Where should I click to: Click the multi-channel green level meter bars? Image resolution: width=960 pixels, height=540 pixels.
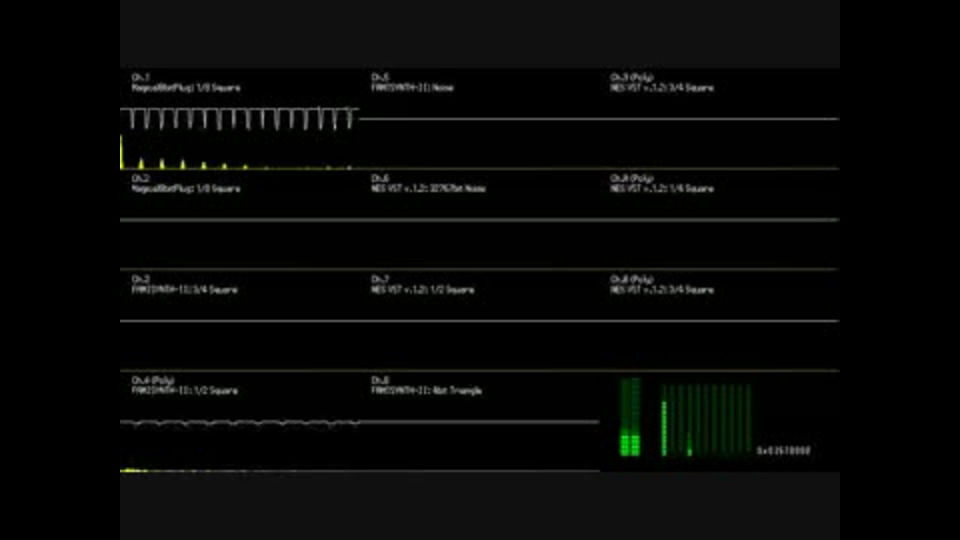(706, 421)
